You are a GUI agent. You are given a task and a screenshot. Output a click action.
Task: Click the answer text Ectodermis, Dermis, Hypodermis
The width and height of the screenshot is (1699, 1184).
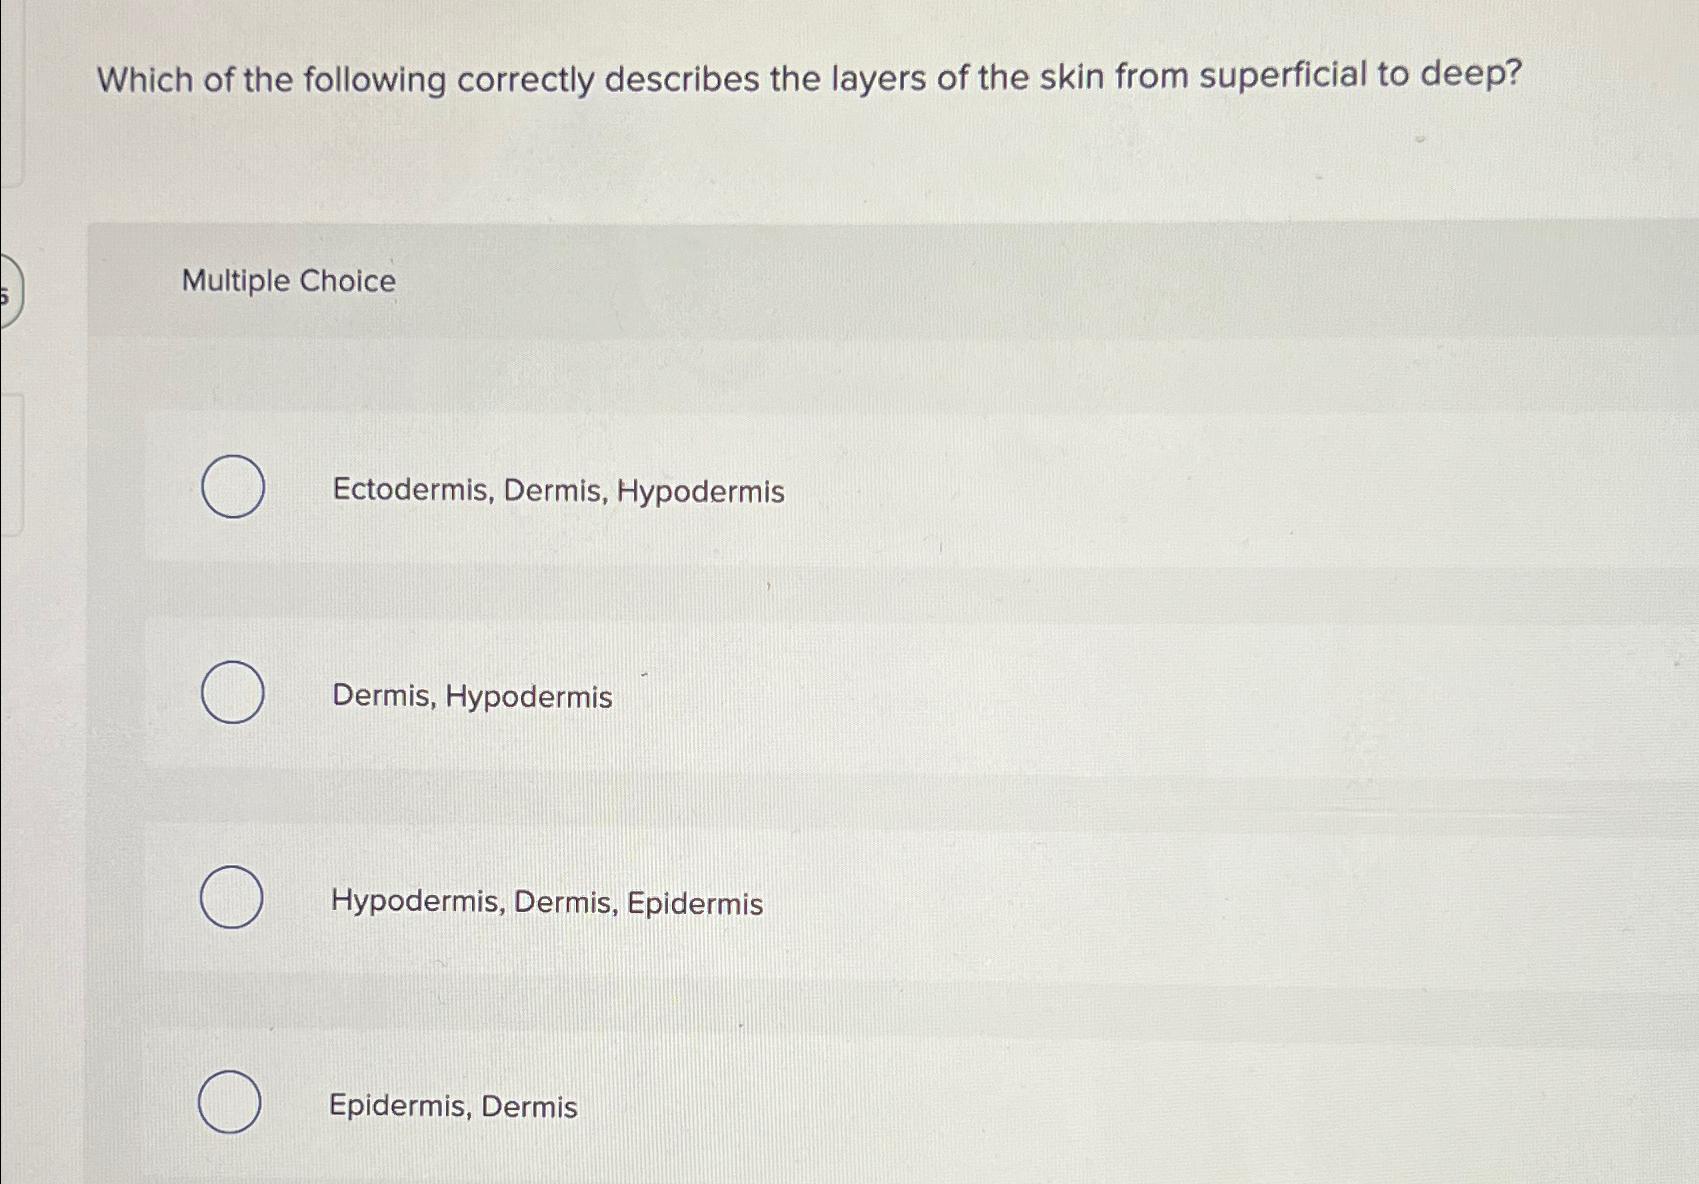coord(558,491)
